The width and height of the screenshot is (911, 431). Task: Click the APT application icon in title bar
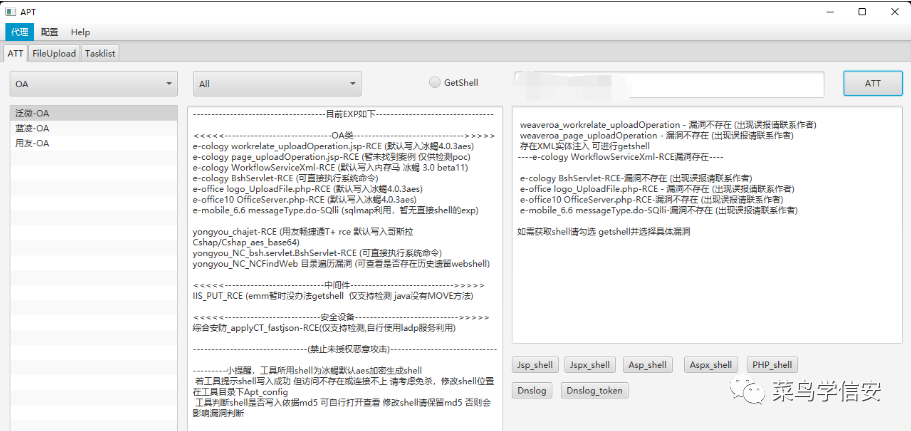tap(11, 11)
